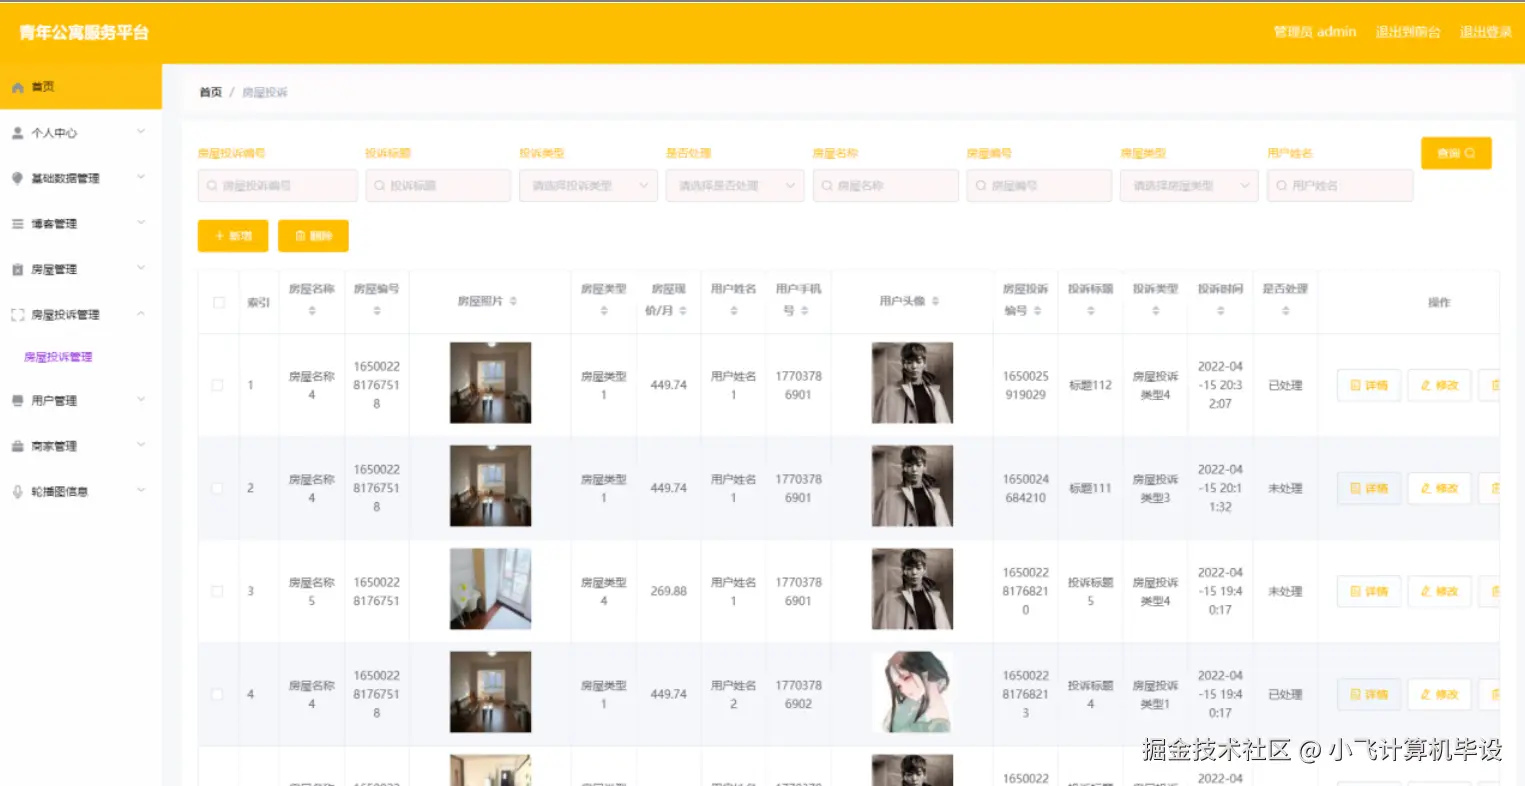
Task: Open the room photo in row 3
Action: tap(490, 589)
